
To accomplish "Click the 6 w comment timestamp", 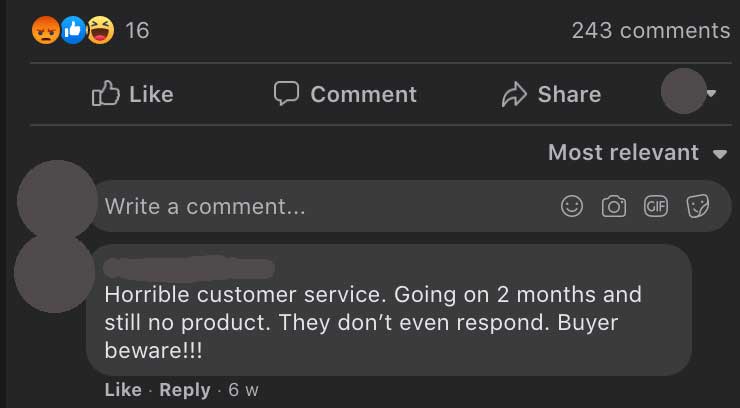I will tap(243, 390).
